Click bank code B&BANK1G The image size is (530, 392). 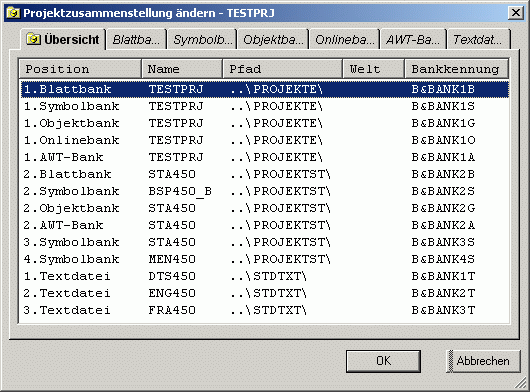pos(443,123)
